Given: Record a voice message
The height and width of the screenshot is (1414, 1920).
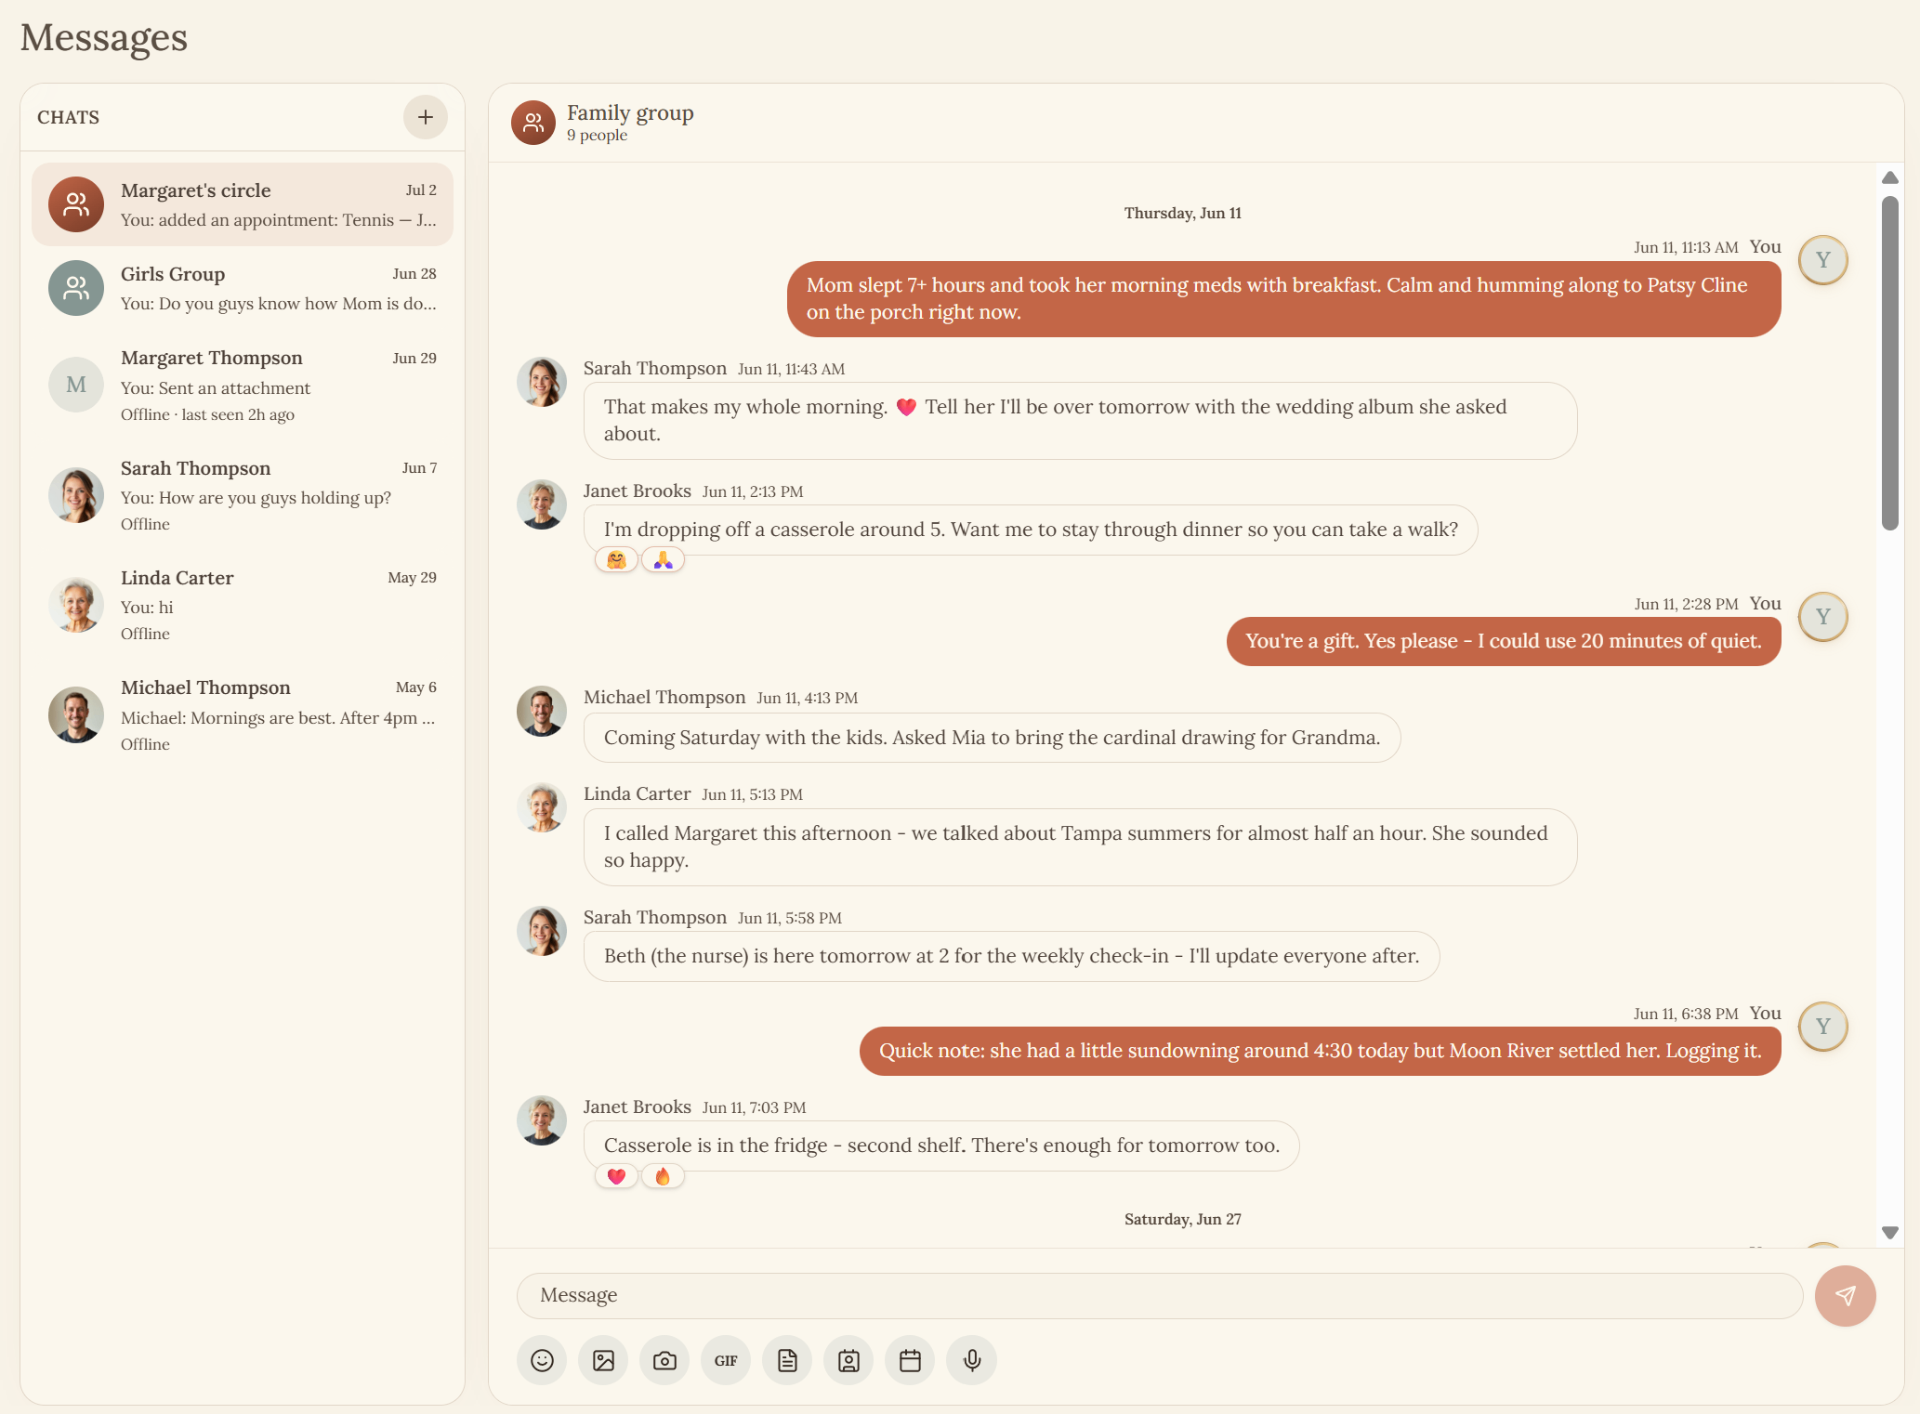Looking at the screenshot, I should 972,1360.
